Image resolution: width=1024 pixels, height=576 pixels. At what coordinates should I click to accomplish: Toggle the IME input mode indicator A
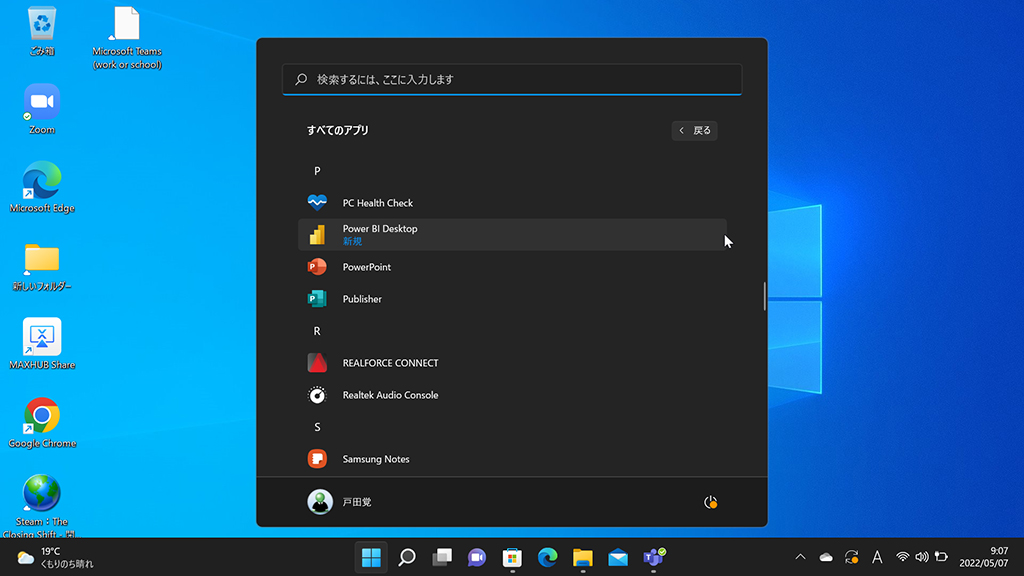(877, 557)
